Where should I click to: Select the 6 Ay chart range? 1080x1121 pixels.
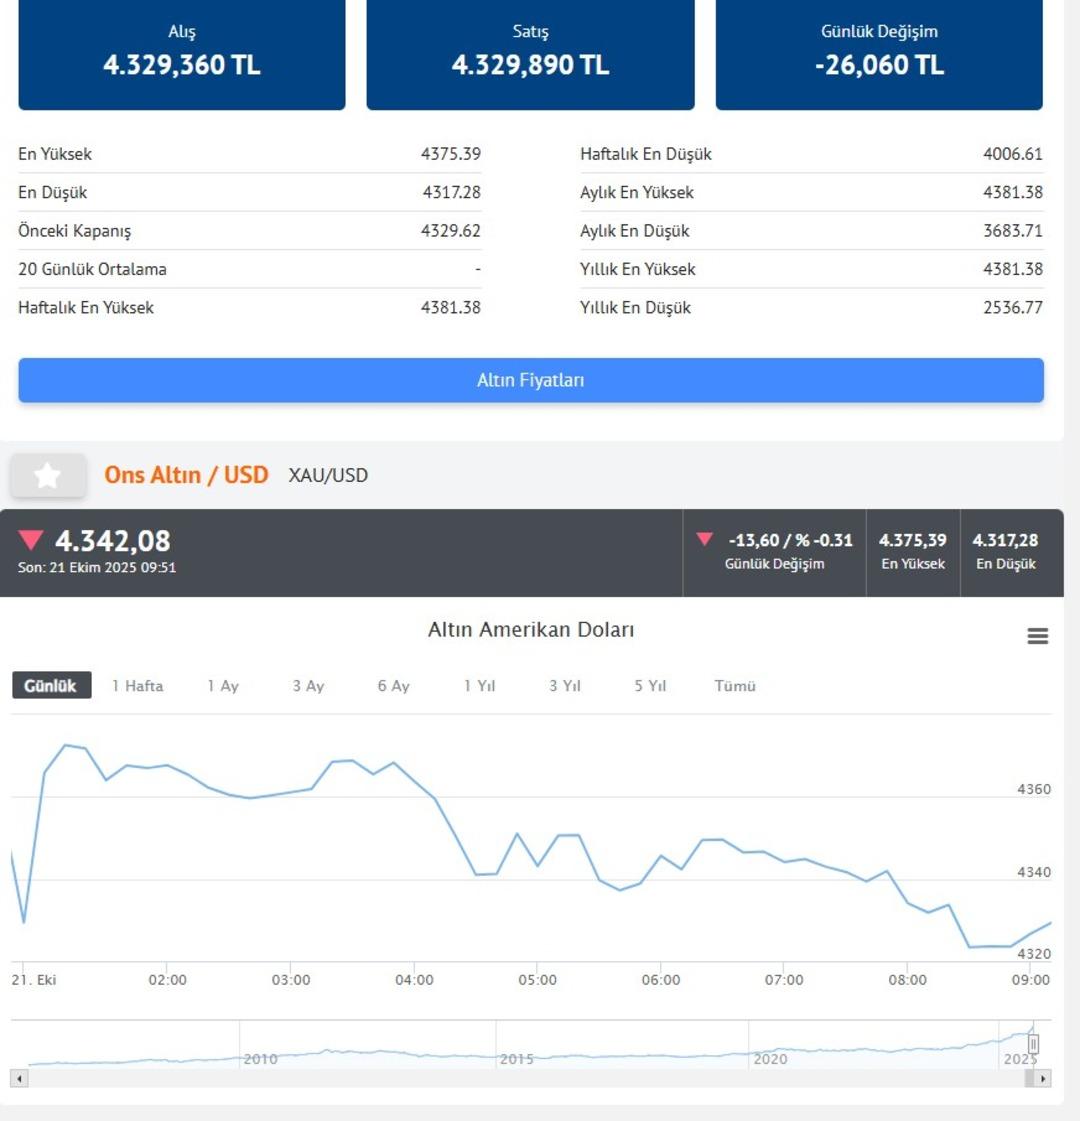[393, 686]
